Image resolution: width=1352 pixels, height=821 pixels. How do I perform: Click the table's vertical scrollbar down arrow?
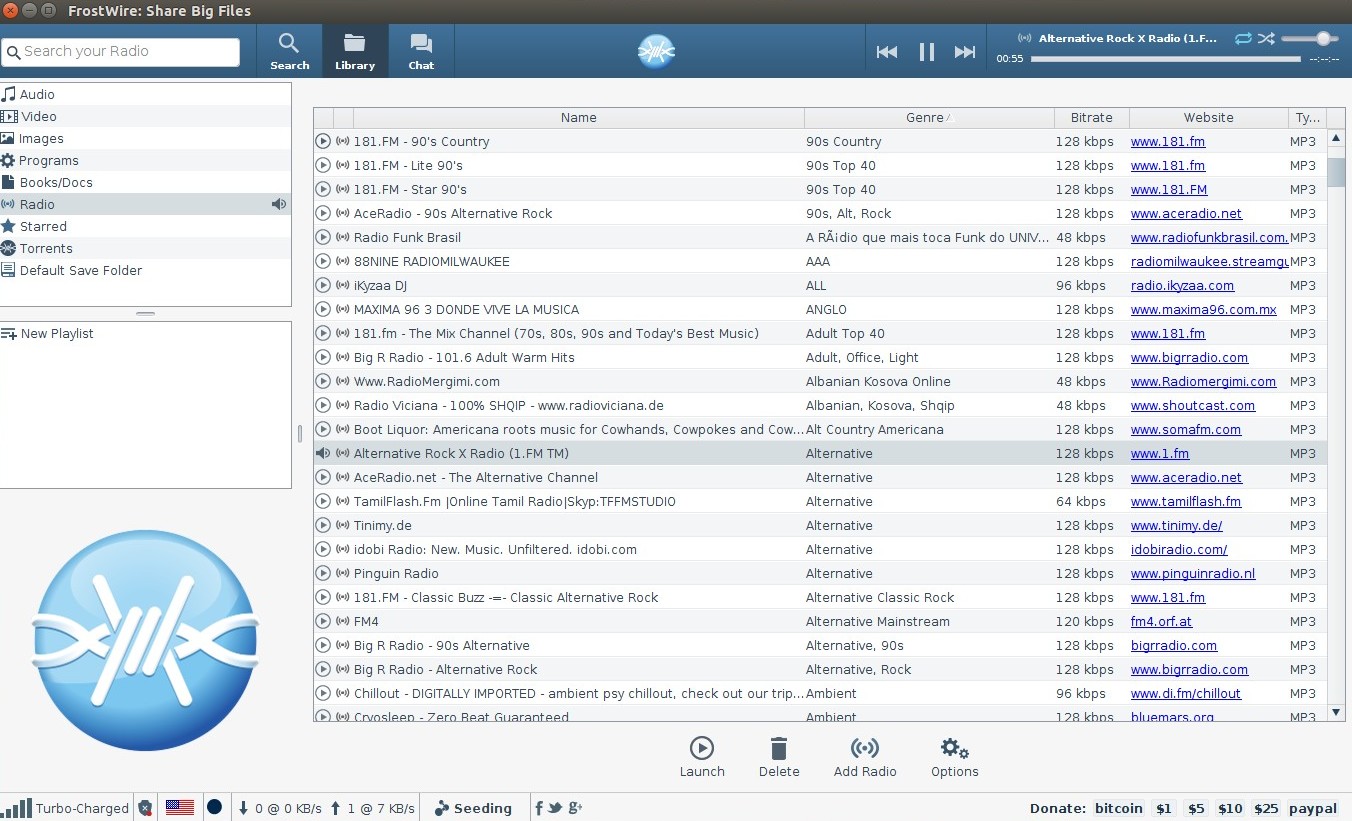coord(1336,712)
